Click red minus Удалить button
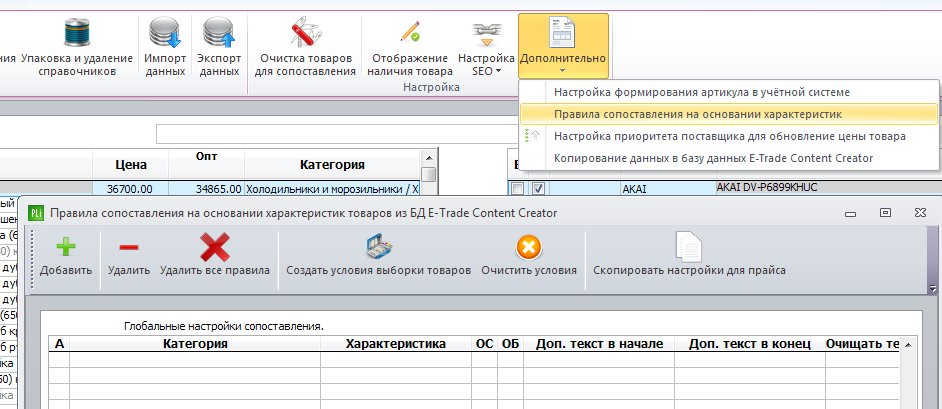Viewport: 942px width, 409px height. tap(129, 255)
